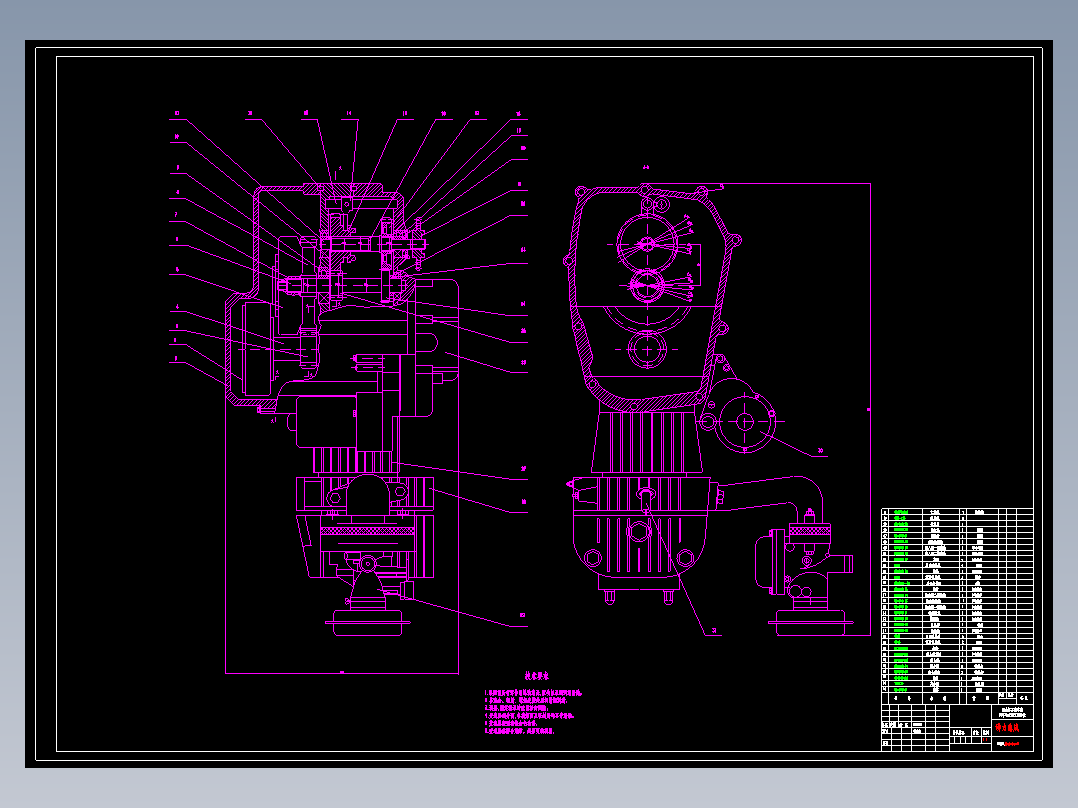
Task: Select the upper large gear in right view
Action: pos(646,244)
